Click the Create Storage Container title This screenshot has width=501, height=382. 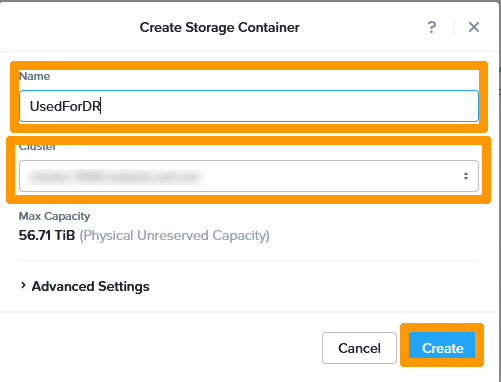(x=219, y=27)
